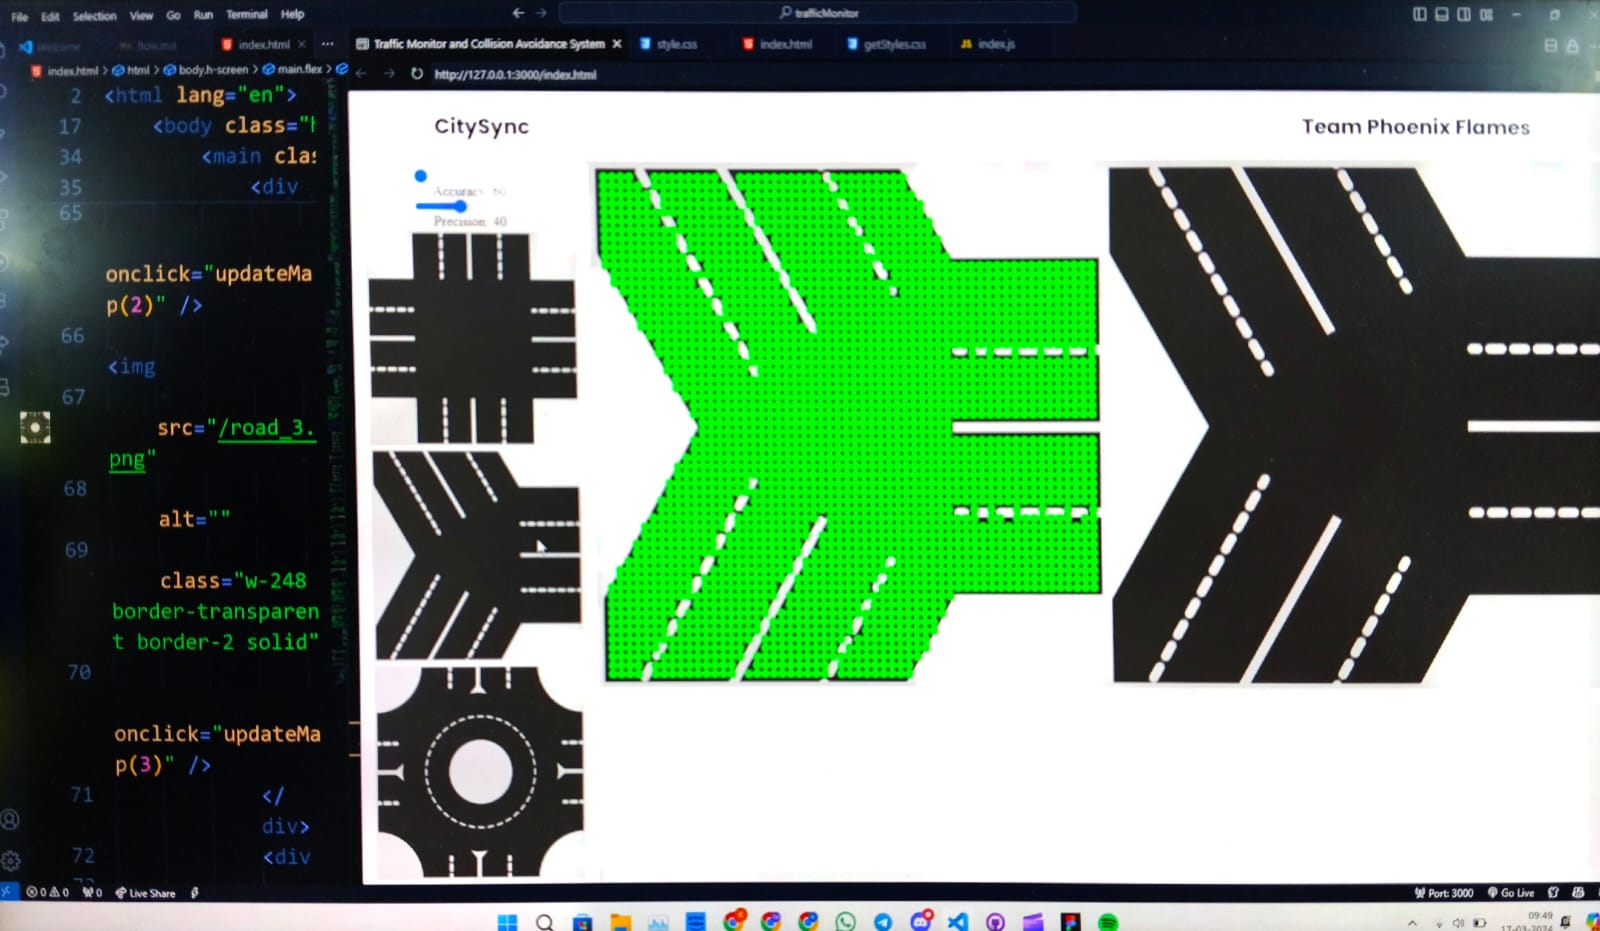Expand the body.h-screen breadcrumb segment
Viewport: 1600px width, 931px height.
tap(206, 70)
